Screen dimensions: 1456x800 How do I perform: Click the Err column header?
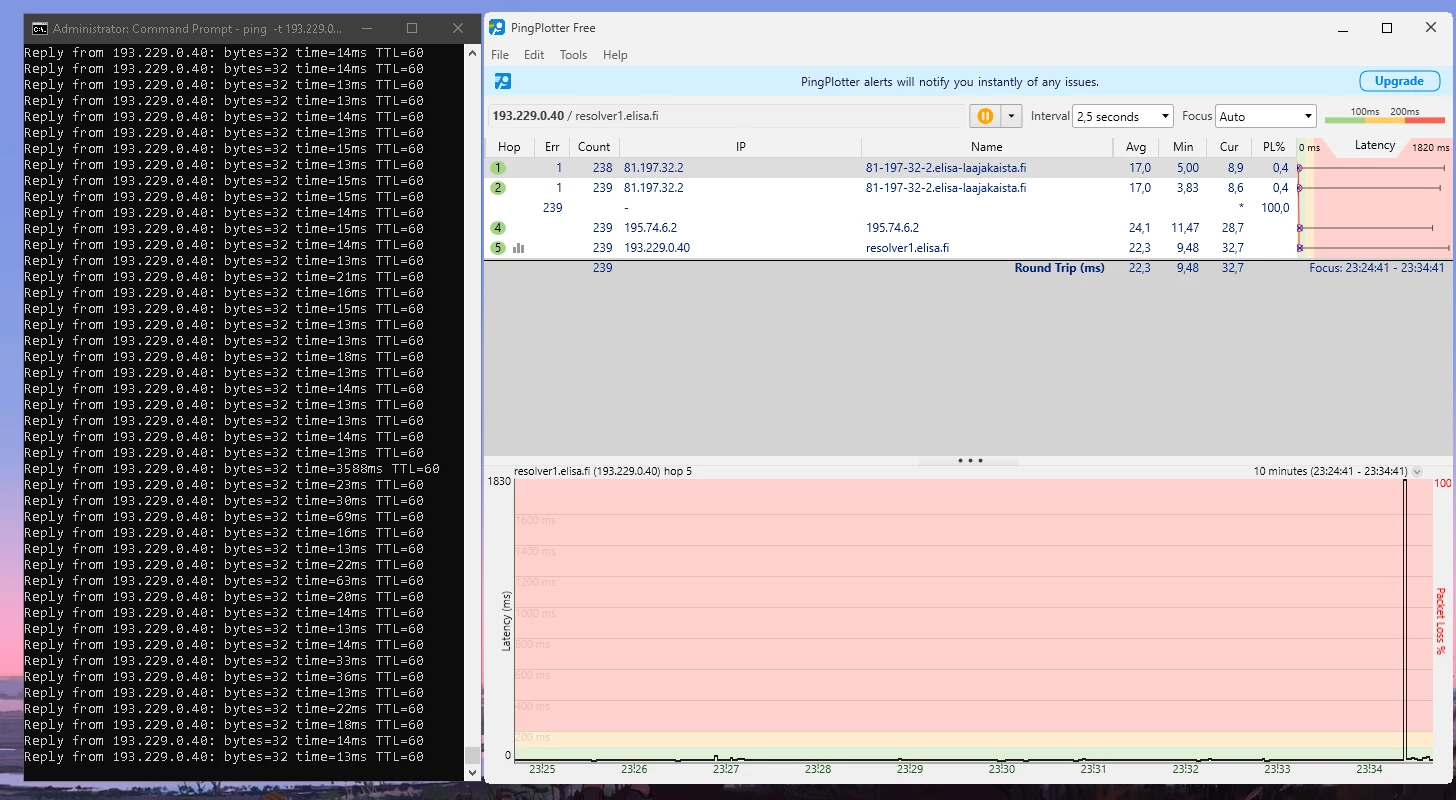(552, 147)
